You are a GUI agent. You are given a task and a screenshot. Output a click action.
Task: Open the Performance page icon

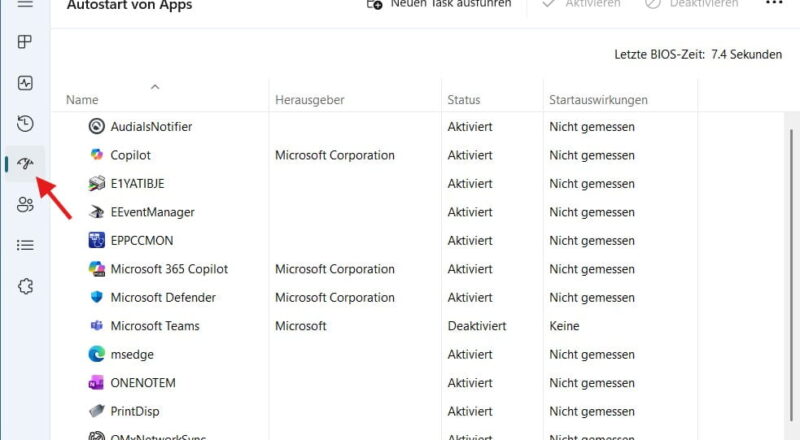pyautogui.click(x=25, y=83)
